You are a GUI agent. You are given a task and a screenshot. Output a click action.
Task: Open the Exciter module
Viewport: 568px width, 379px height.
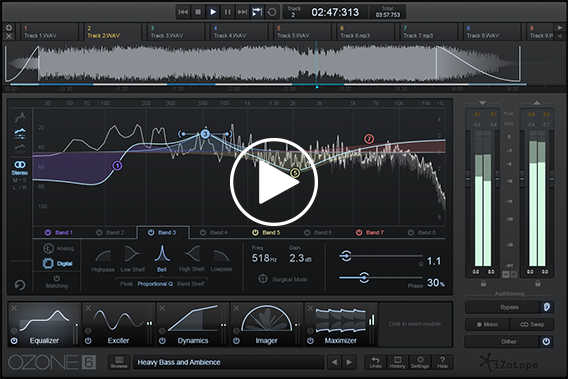tap(118, 324)
